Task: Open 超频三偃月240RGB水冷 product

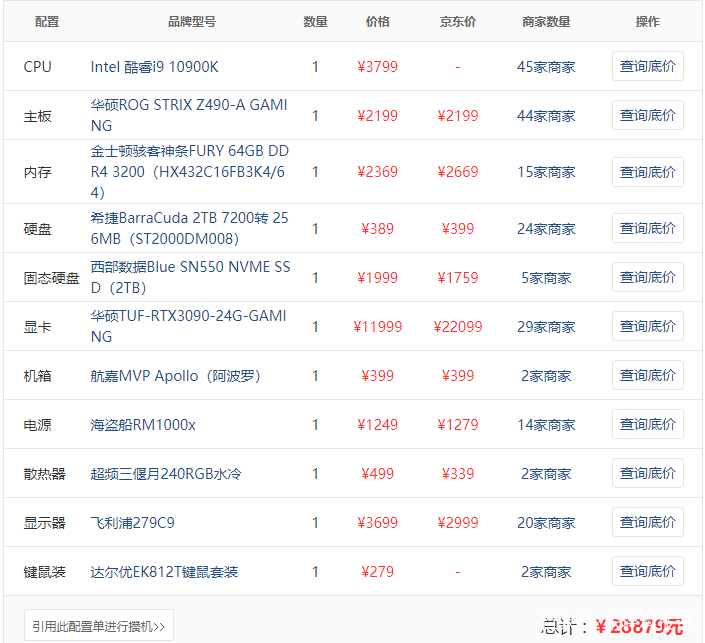Action: [x=166, y=474]
